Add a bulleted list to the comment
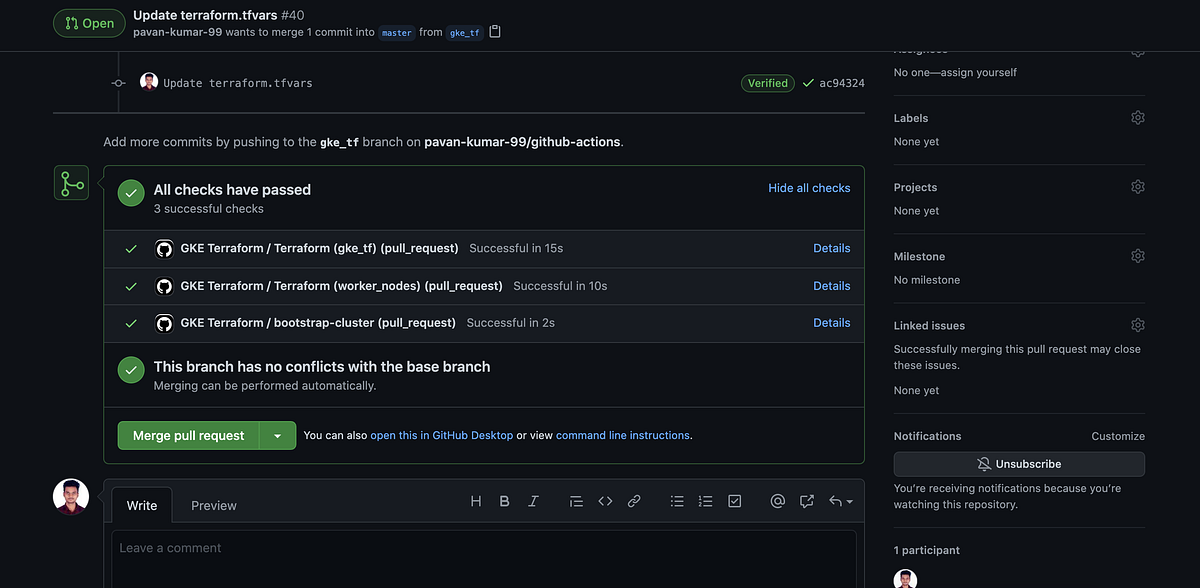Image resolution: width=1200 pixels, height=588 pixels. click(677, 501)
